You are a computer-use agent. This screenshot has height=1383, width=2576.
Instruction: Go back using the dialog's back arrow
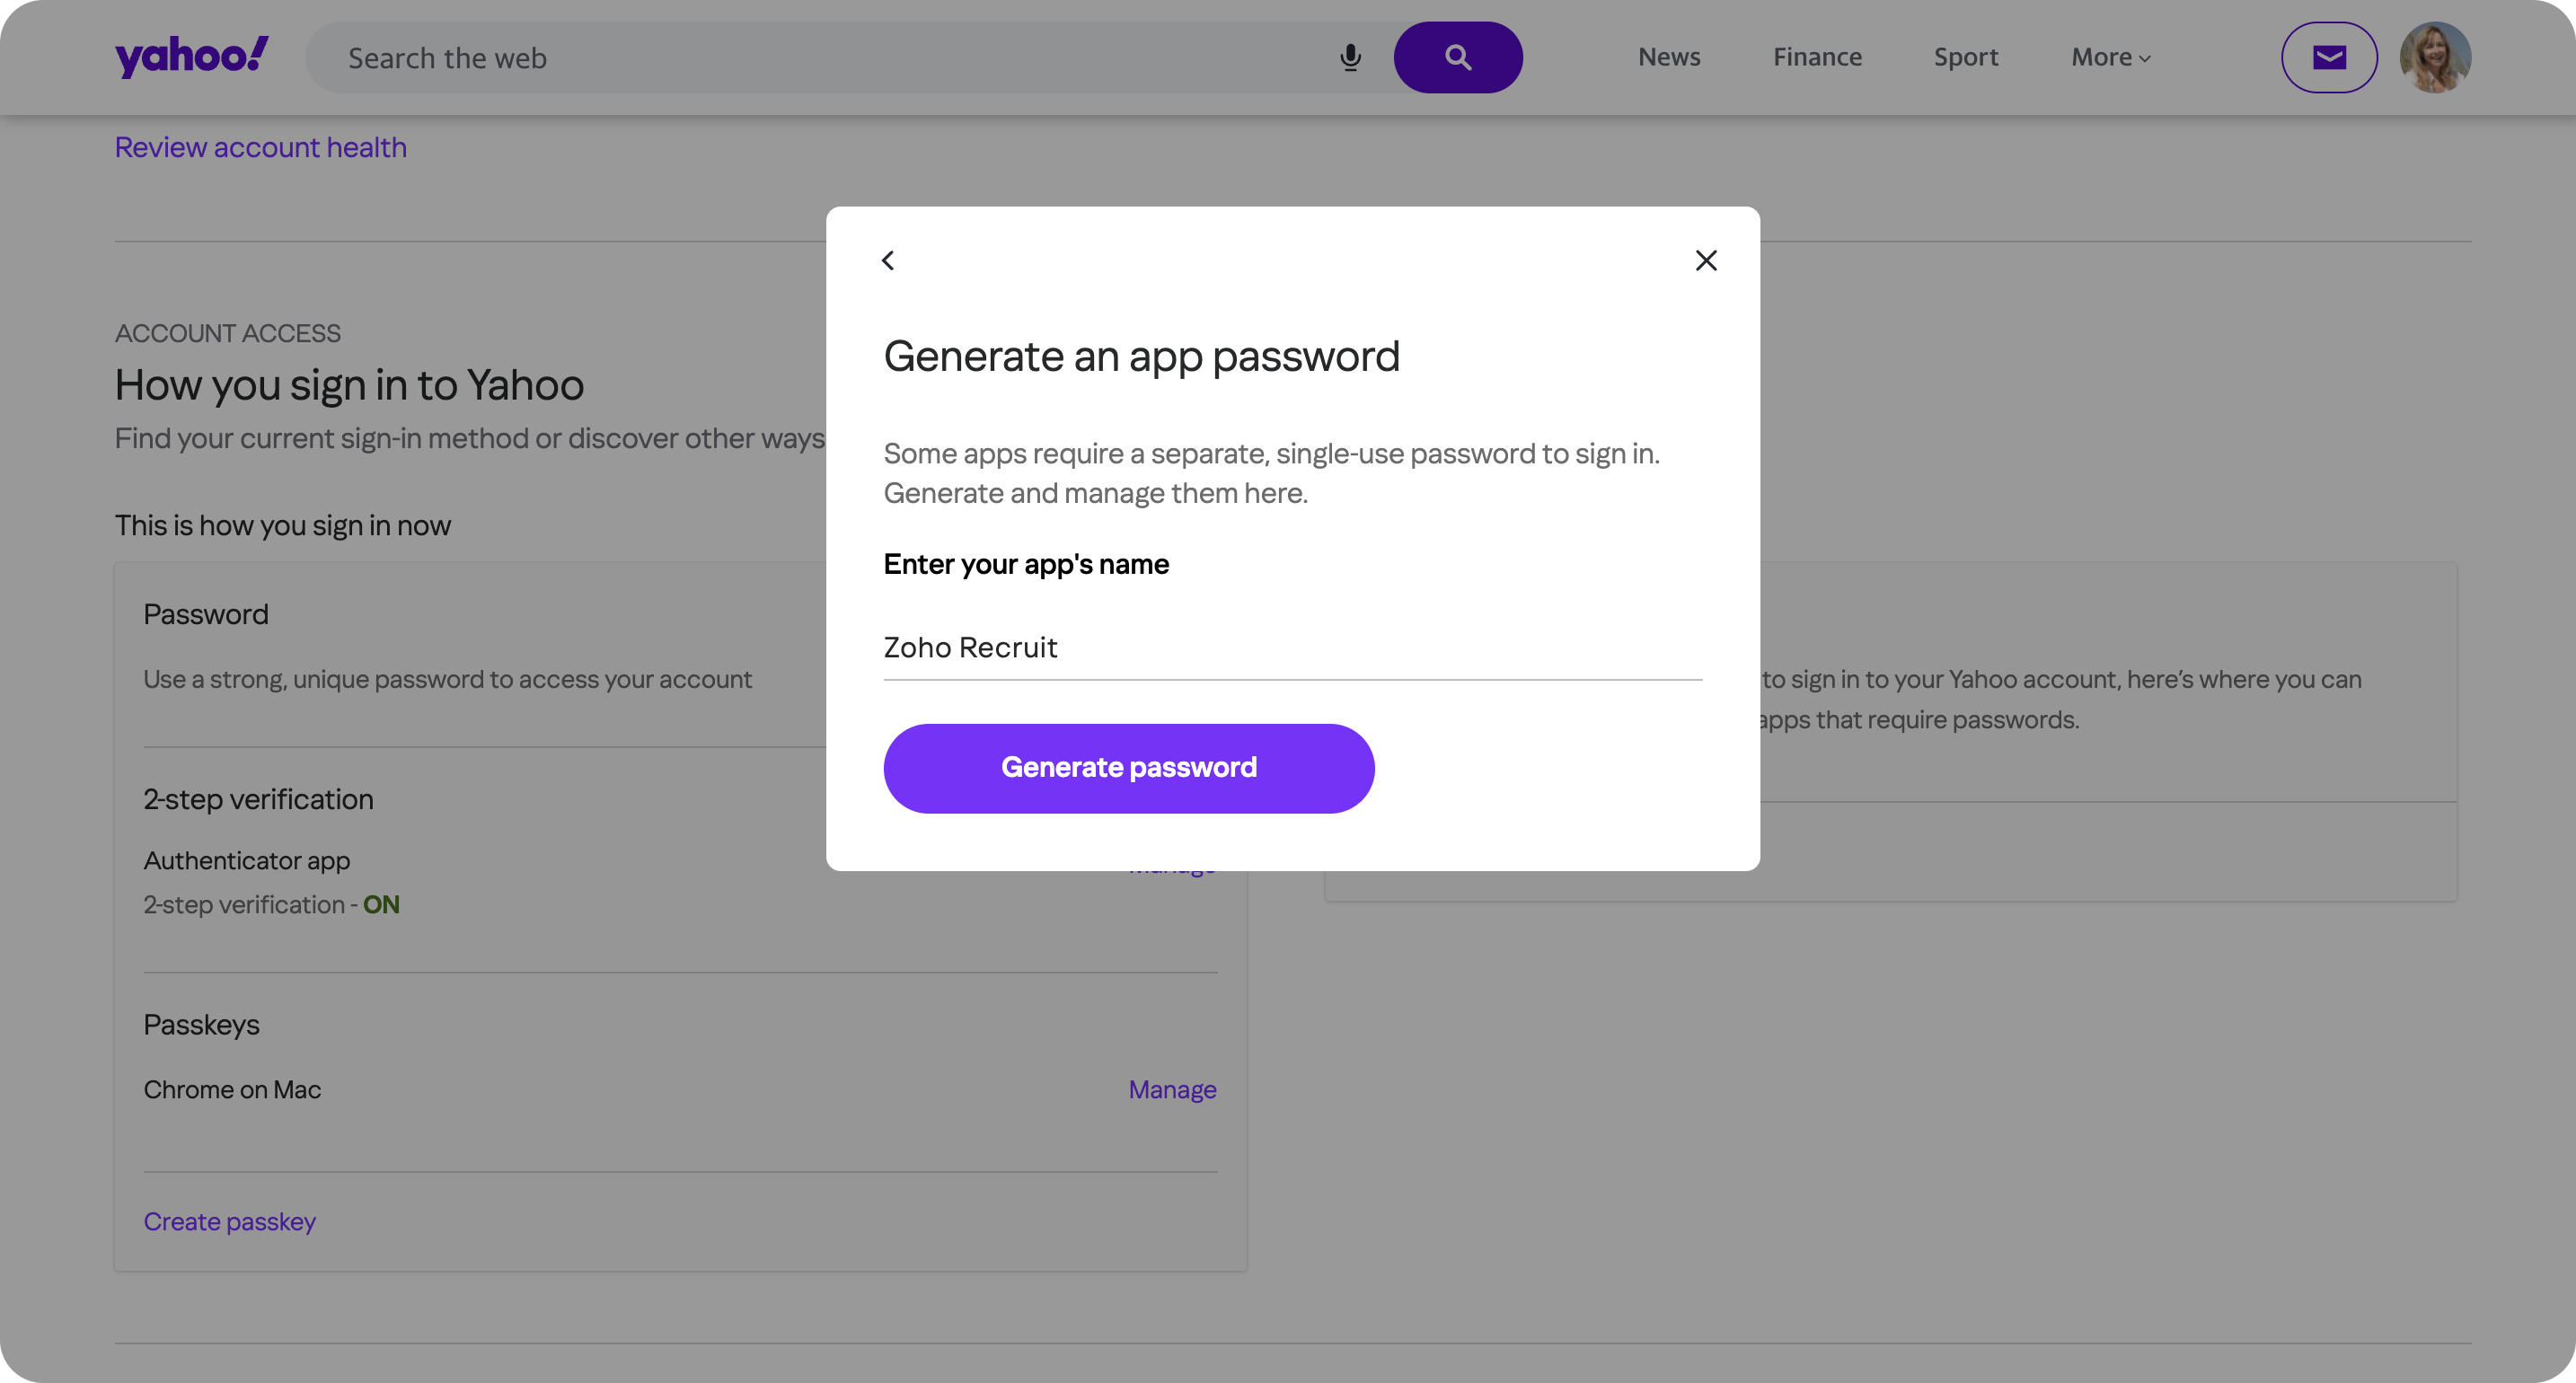(x=888, y=261)
